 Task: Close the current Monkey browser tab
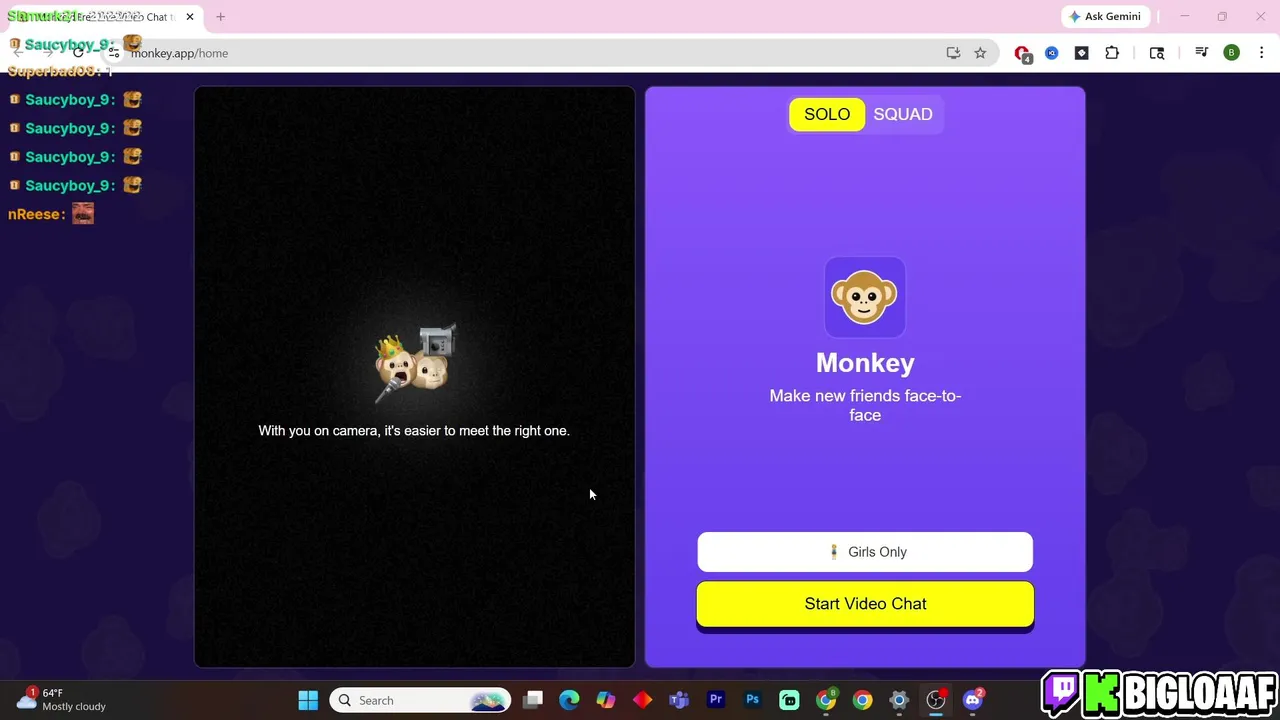tap(190, 17)
